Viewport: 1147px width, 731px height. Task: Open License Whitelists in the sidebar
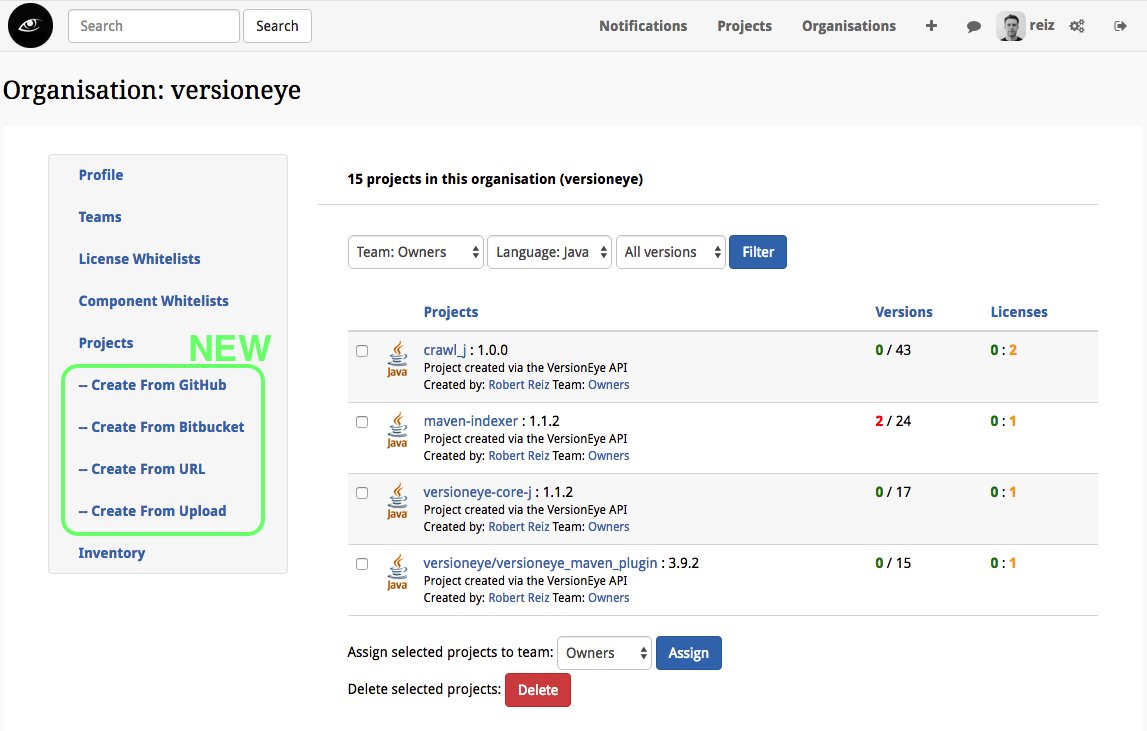pos(140,259)
